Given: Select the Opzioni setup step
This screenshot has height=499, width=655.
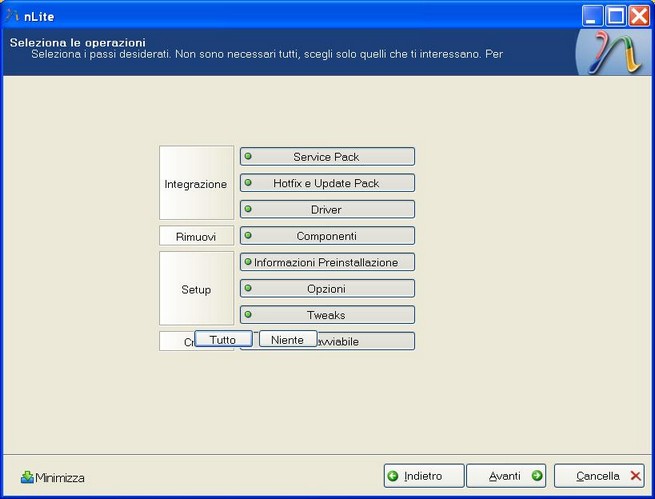Looking at the screenshot, I should [327, 289].
